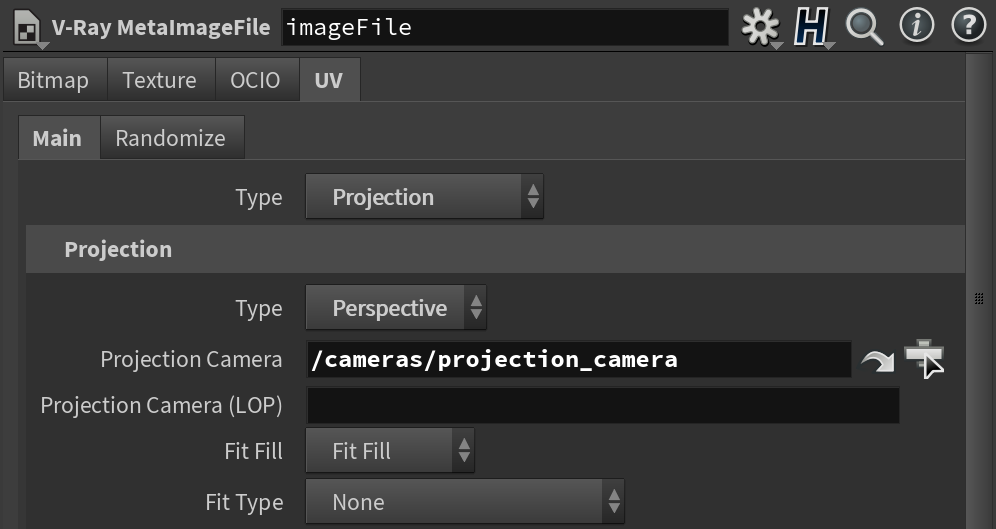Open the UV Type Projection dropdown

coord(424,197)
